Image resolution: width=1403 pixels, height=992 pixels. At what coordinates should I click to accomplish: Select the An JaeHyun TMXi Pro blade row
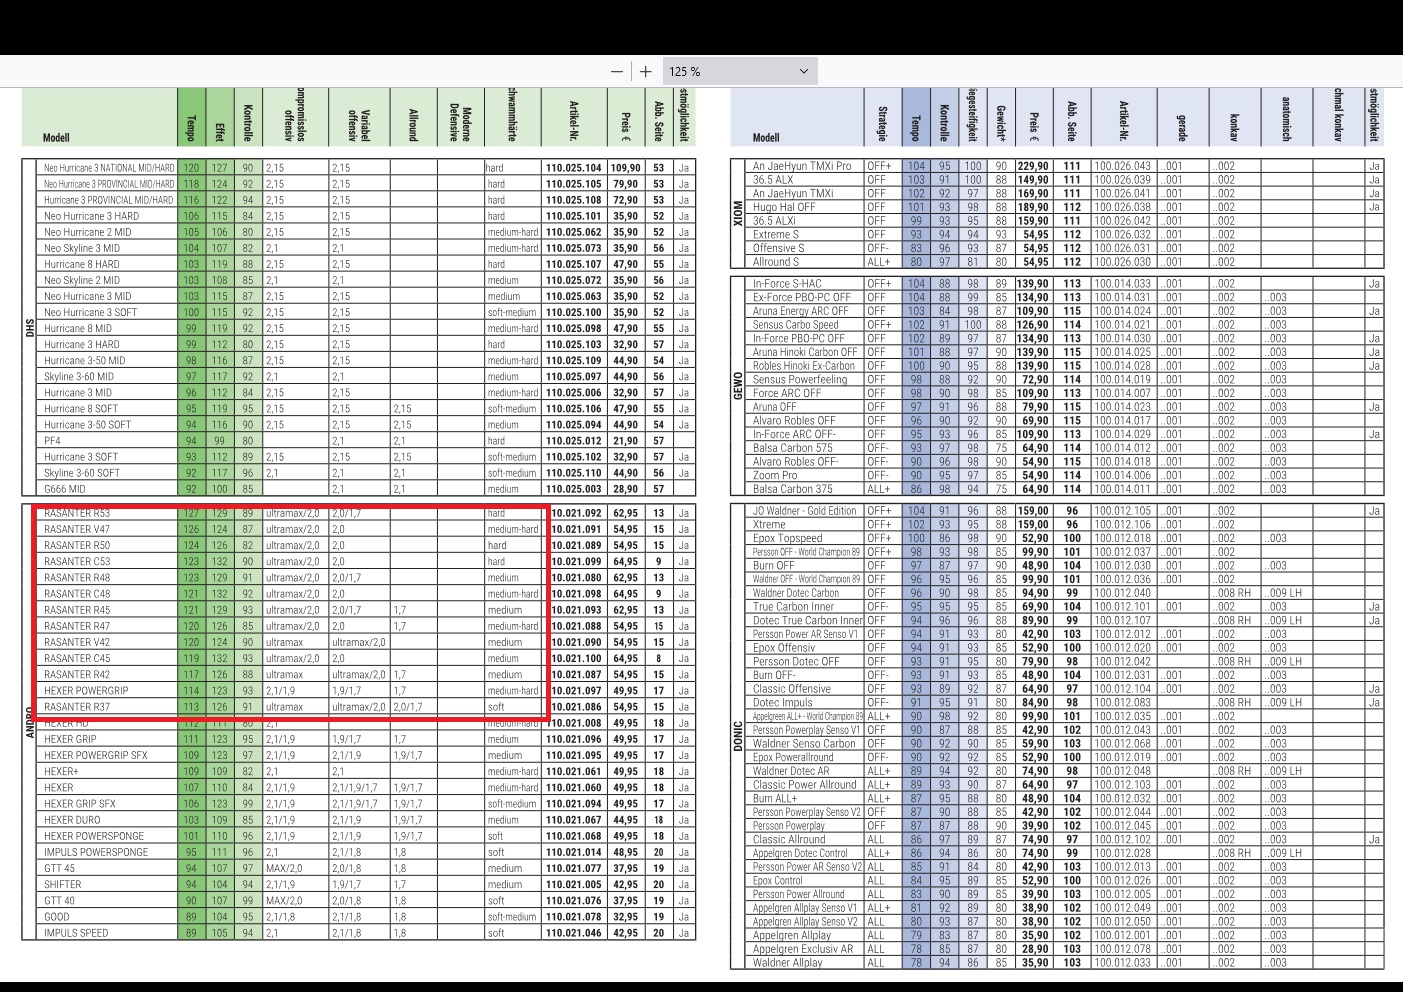[1065, 166]
